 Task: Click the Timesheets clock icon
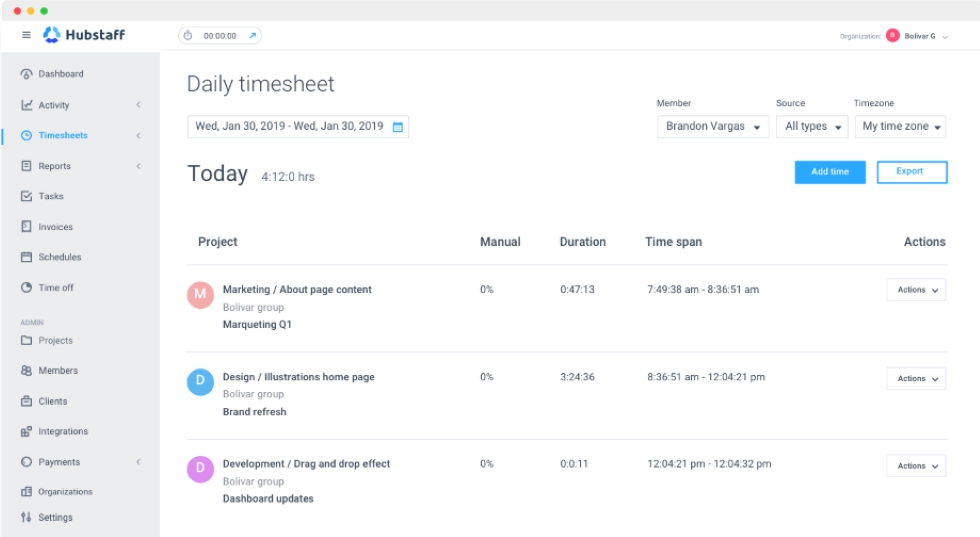click(x=26, y=135)
